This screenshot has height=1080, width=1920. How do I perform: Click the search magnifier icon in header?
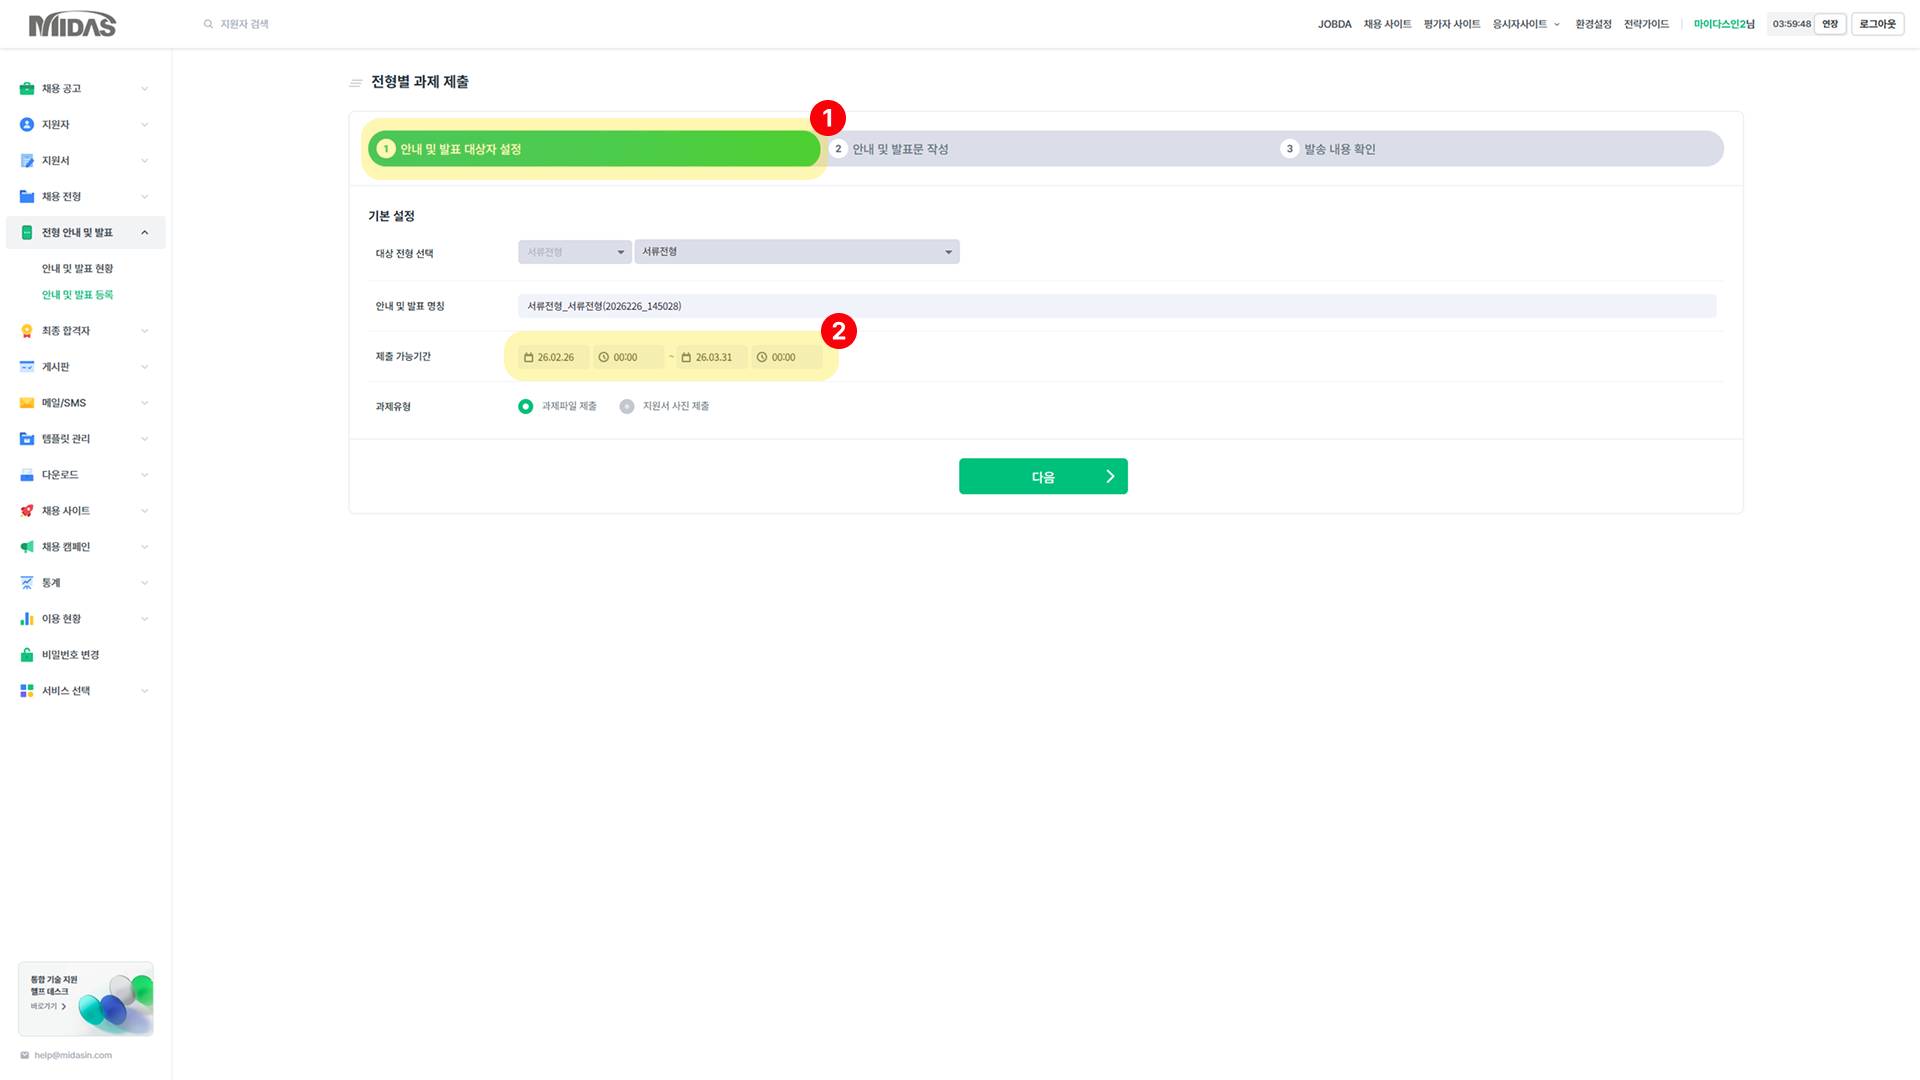[x=208, y=24]
